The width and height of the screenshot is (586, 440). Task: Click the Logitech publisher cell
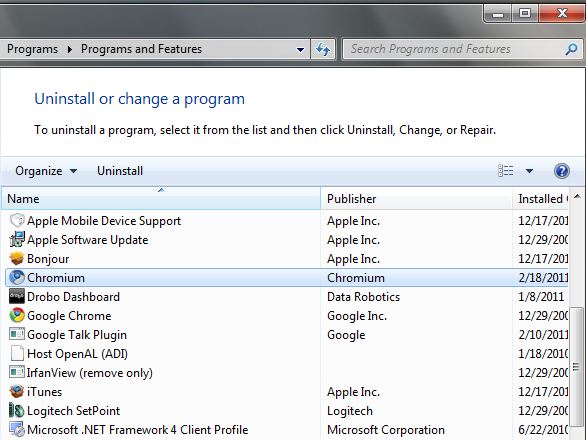tap(350, 411)
